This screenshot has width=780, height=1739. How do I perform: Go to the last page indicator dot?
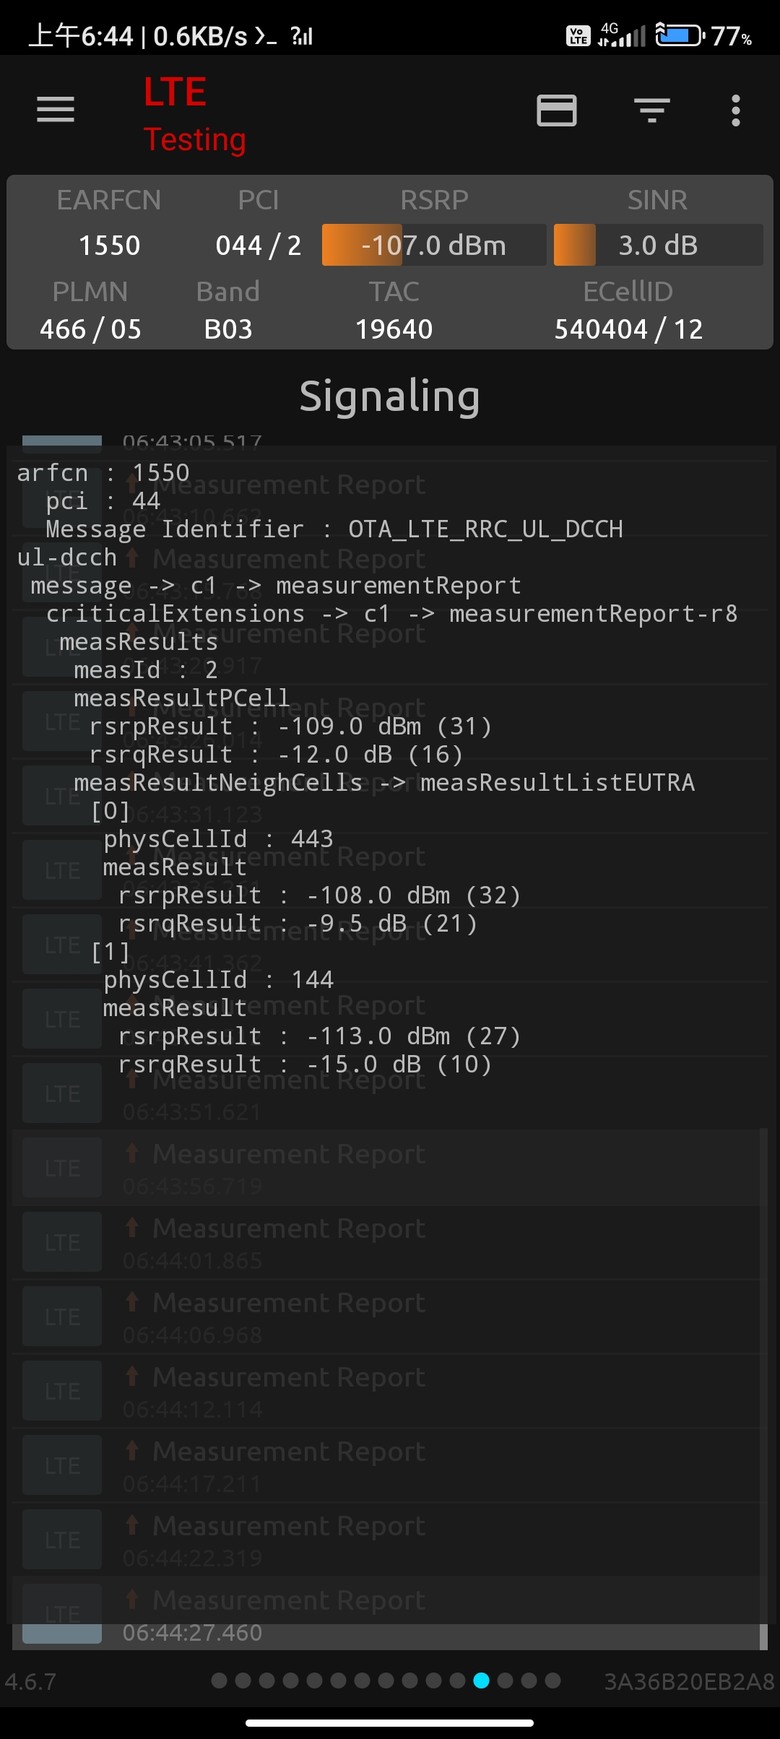(553, 1681)
